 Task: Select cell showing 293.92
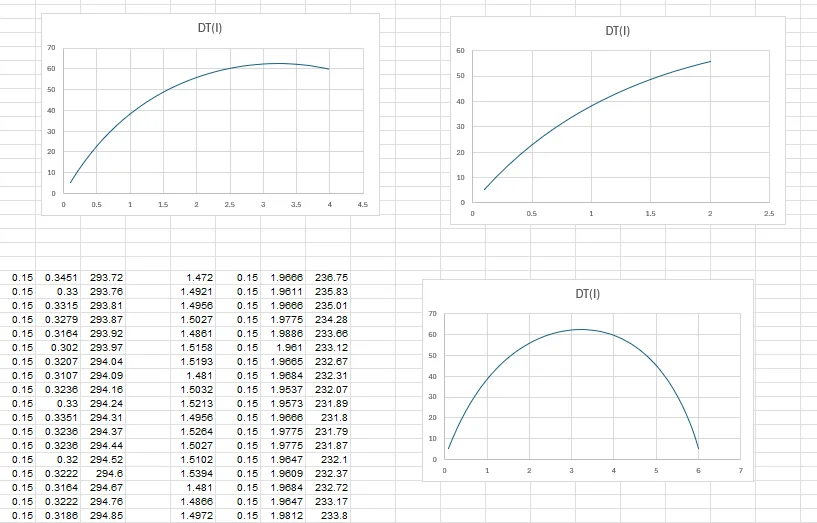[x=103, y=334]
